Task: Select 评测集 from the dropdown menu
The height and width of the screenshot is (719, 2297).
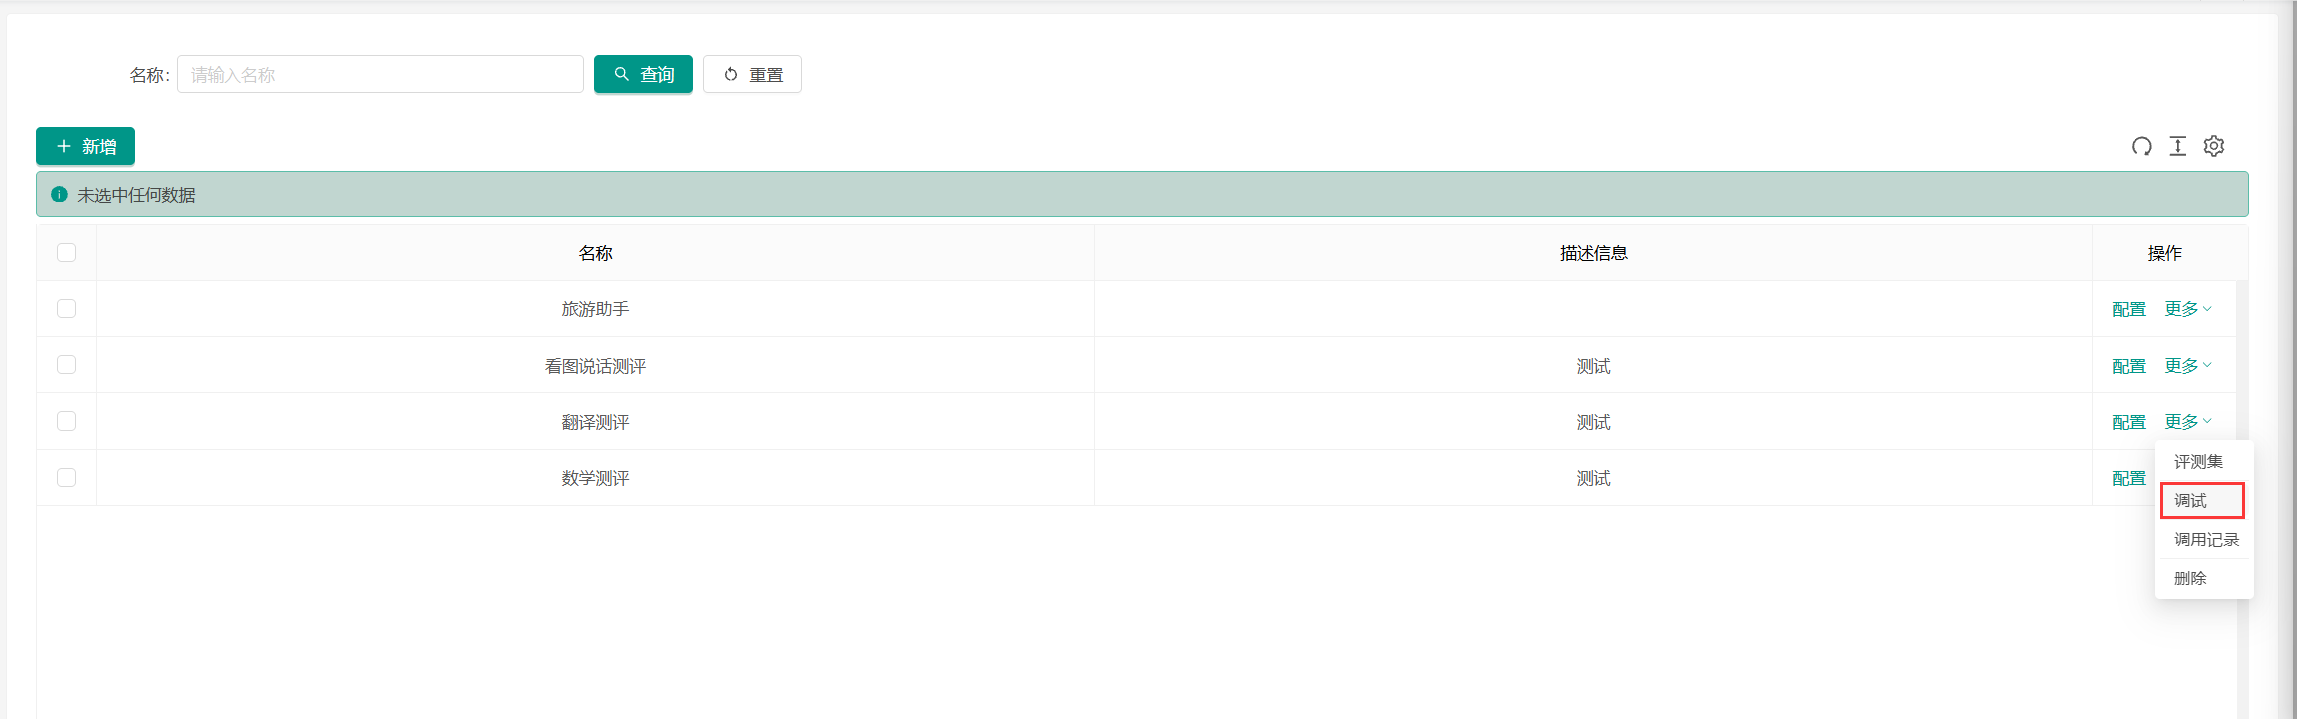Action: (2198, 461)
